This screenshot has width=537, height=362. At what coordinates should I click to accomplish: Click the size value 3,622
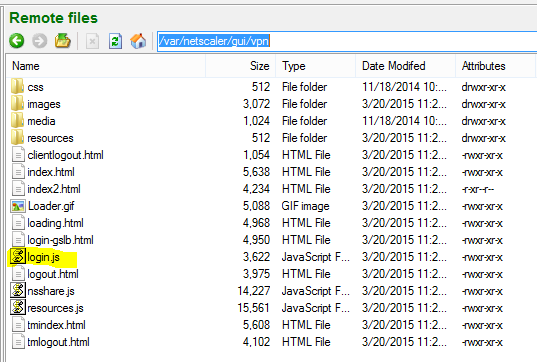257,257
